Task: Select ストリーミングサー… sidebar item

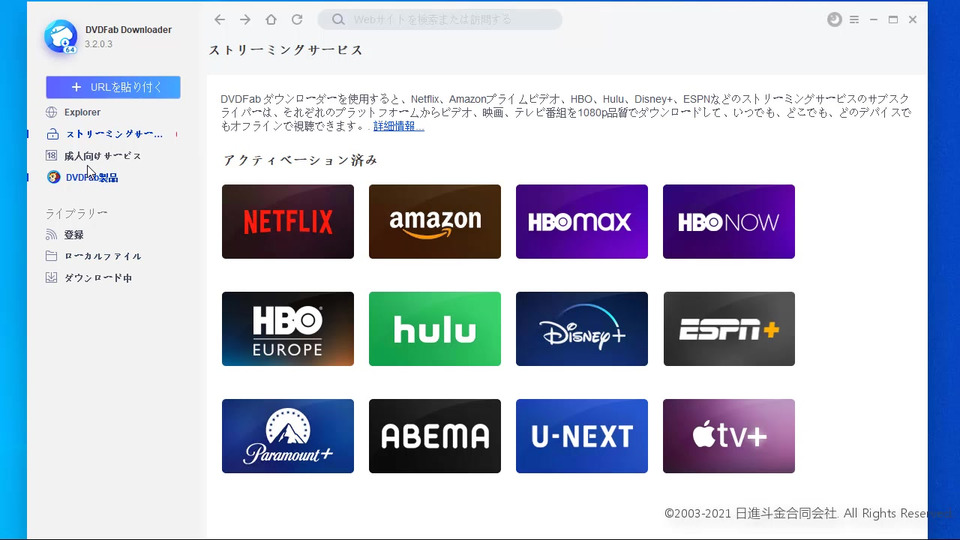Action: click(x=114, y=134)
